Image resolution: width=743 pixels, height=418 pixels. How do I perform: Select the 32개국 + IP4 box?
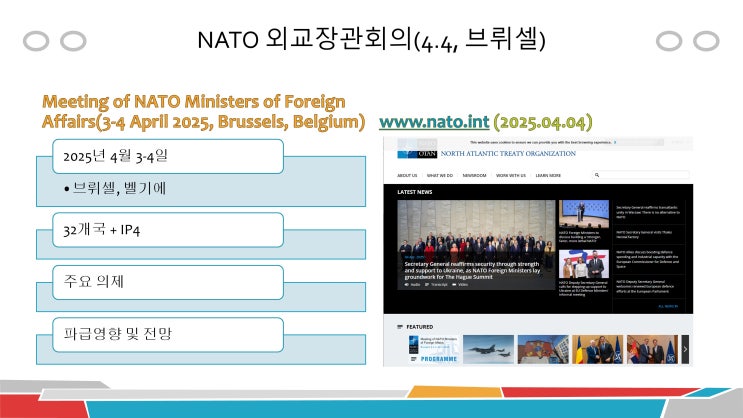(x=168, y=230)
